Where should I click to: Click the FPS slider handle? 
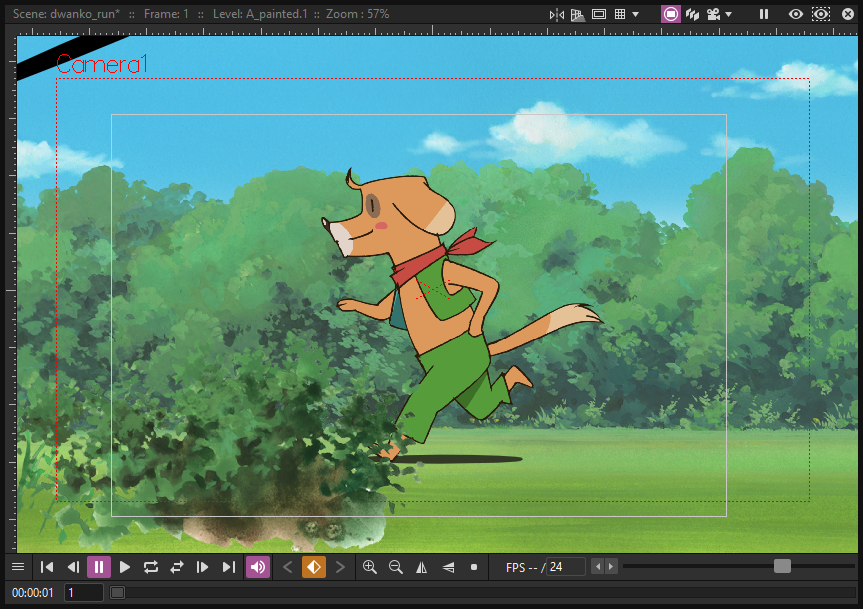point(782,566)
